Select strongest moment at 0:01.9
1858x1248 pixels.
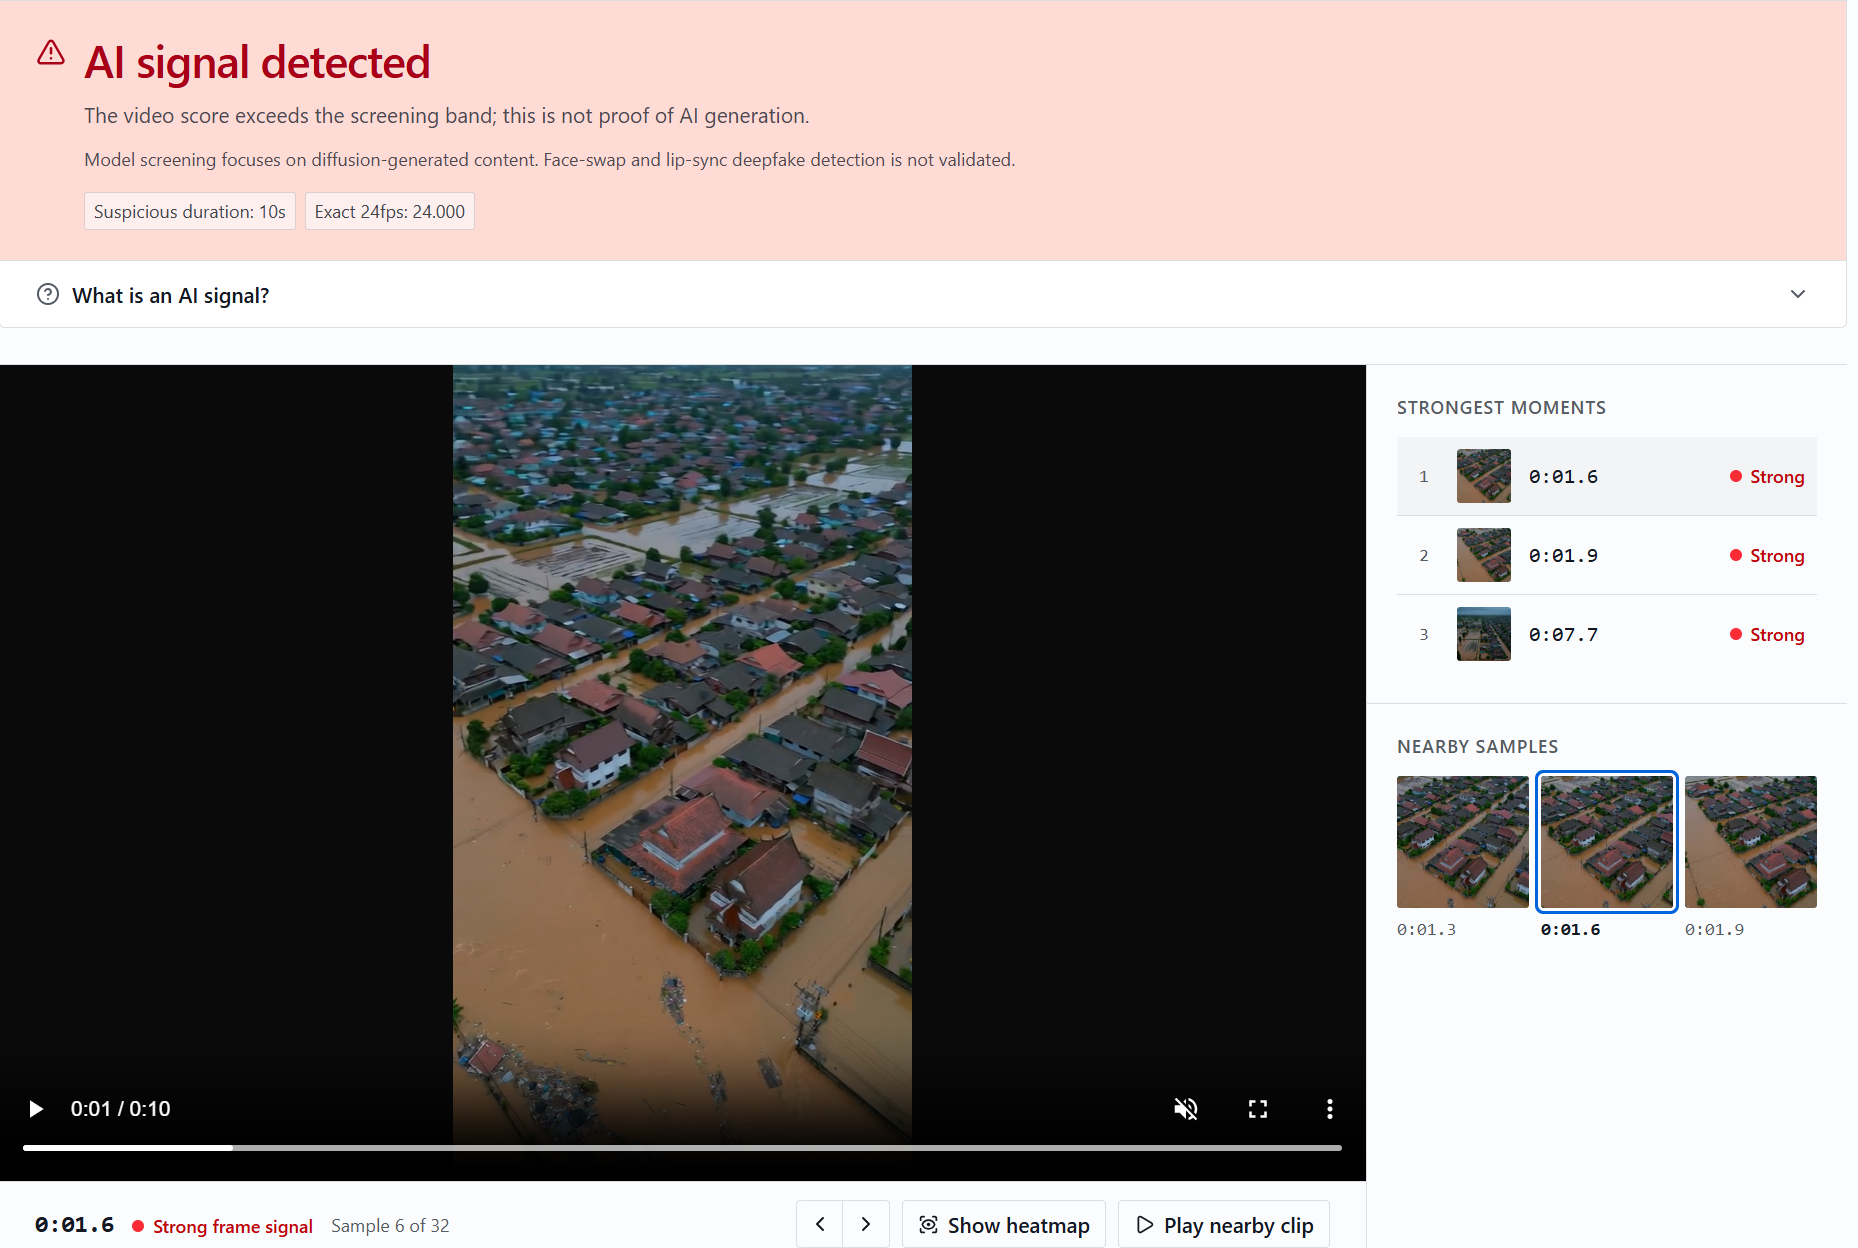pyautogui.click(x=1607, y=556)
